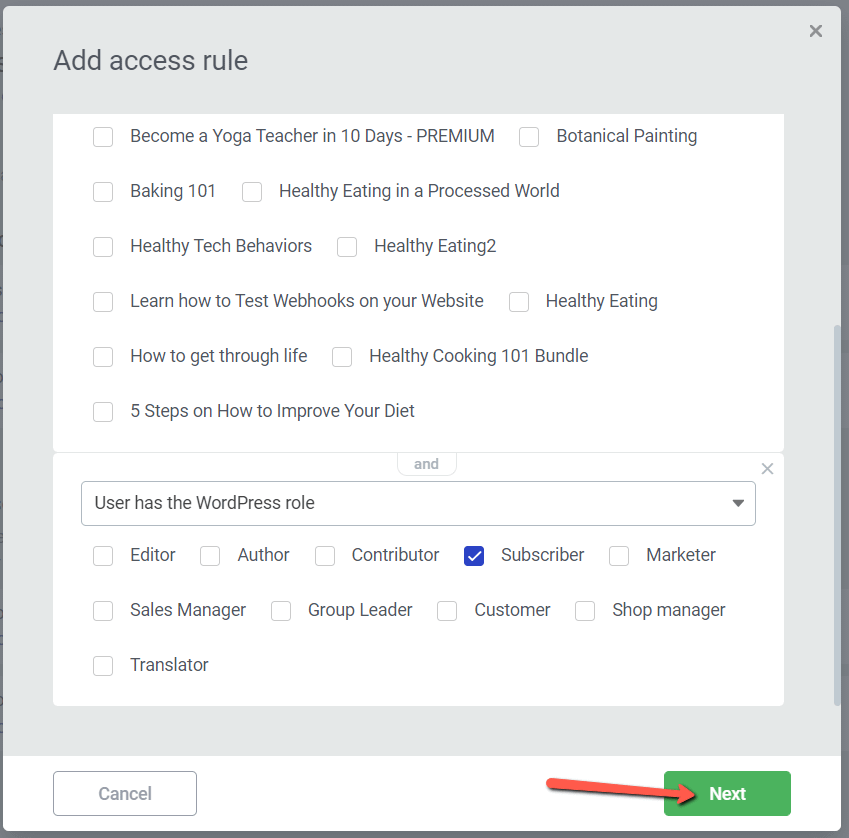Screen dimensions: 849x838
Task: Check '5 Steps on How to Improve Your Diet'
Action: pyautogui.click(x=103, y=412)
